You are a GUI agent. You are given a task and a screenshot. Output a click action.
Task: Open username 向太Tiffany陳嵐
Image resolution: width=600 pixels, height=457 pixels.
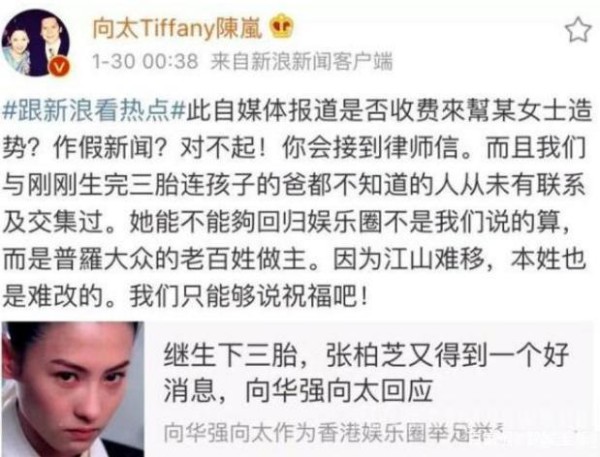point(178,28)
